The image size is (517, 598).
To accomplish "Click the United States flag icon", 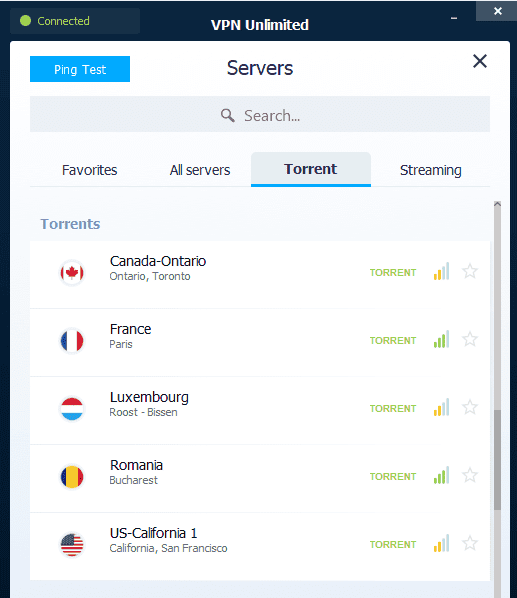I will click(72, 545).
